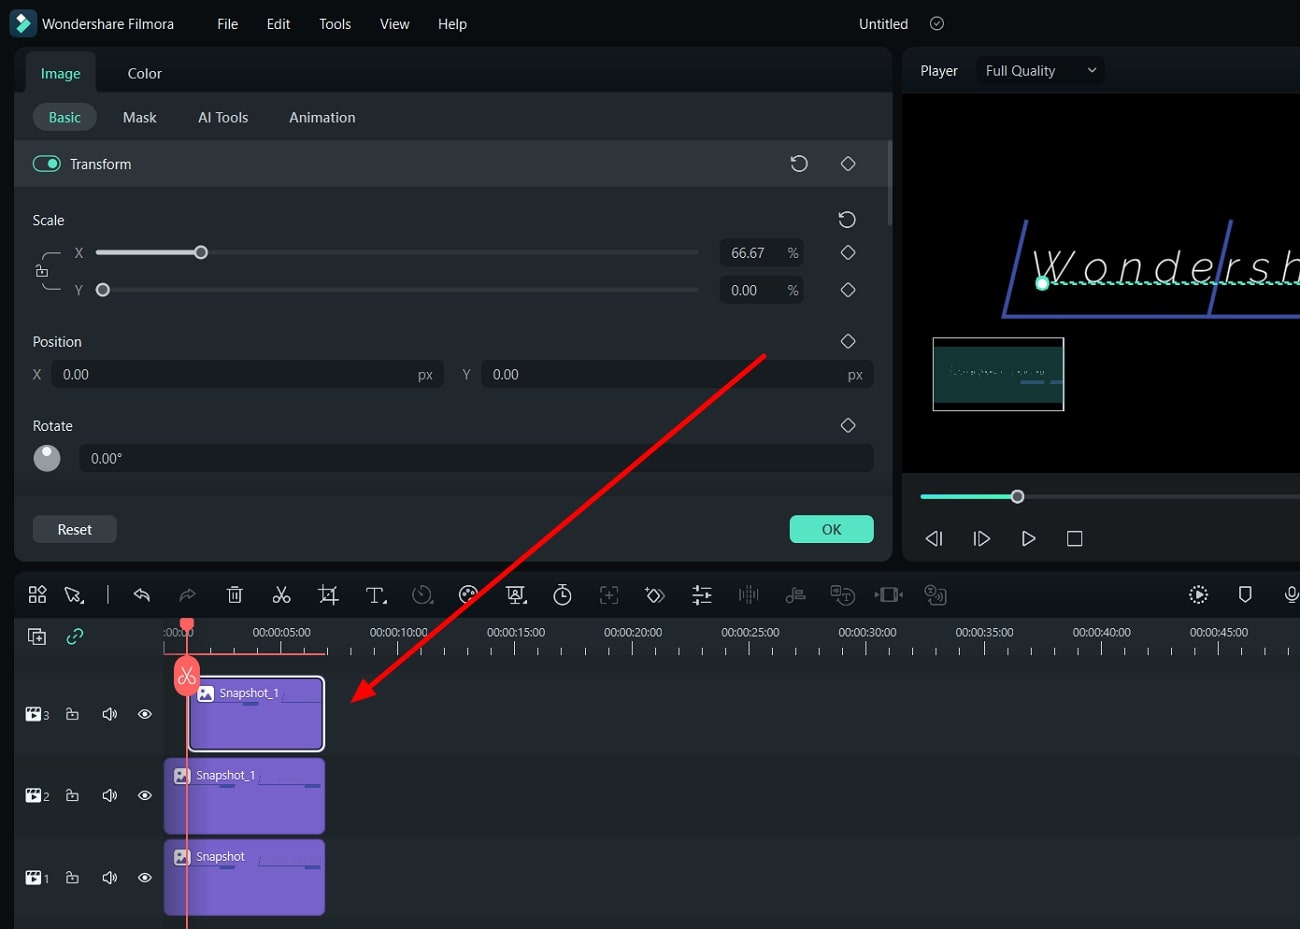This screenshot has height=929, width=1300.
Task: Open the File menu
Action: (228, 24)
